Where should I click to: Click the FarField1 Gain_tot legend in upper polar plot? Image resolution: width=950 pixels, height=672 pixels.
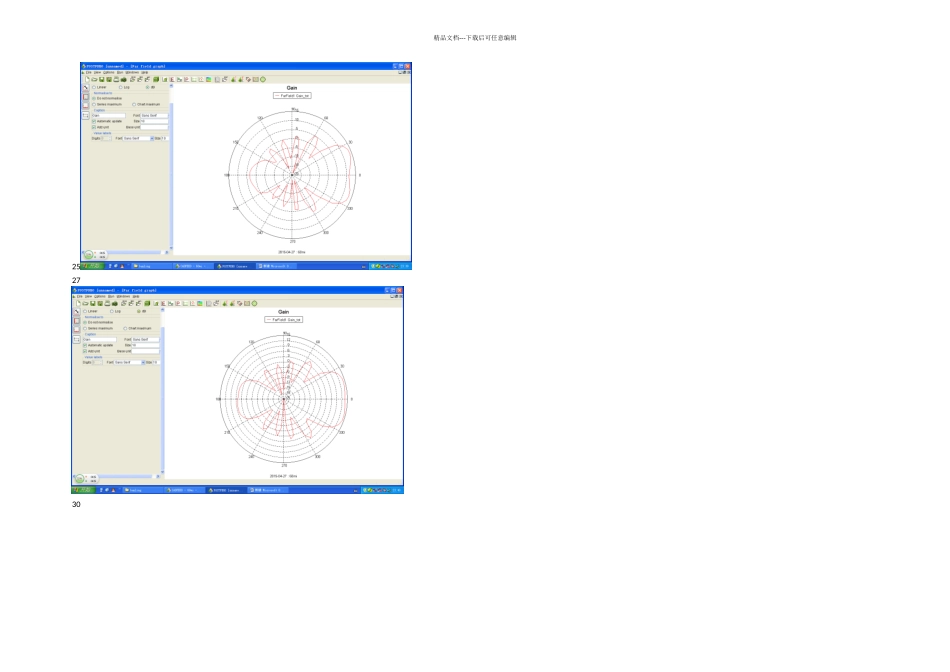click(x=292, y=96)
